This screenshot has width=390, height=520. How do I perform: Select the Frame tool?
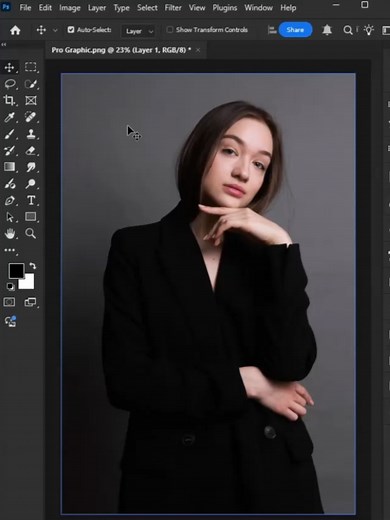(31, 100)
